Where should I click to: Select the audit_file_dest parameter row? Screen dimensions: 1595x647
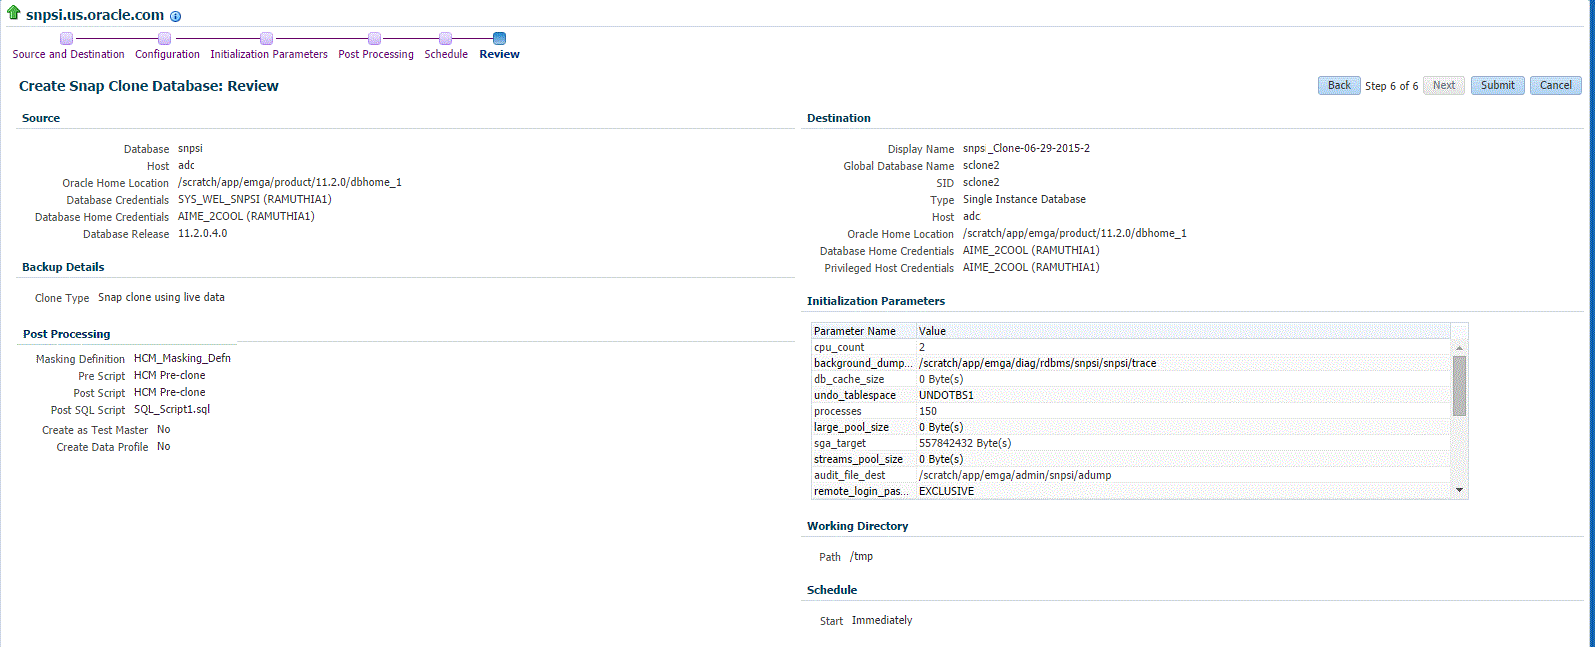tap(1131, 475)
